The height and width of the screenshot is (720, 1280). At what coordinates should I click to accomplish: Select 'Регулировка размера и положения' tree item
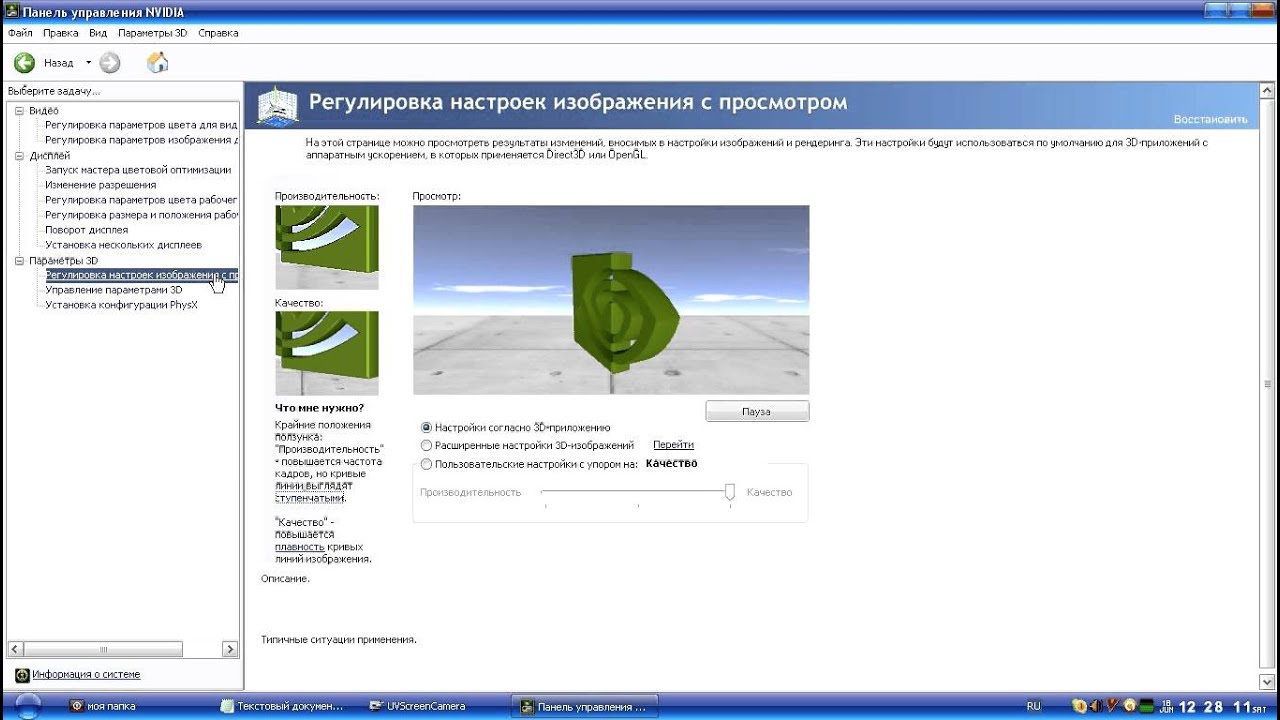(141, 215)
